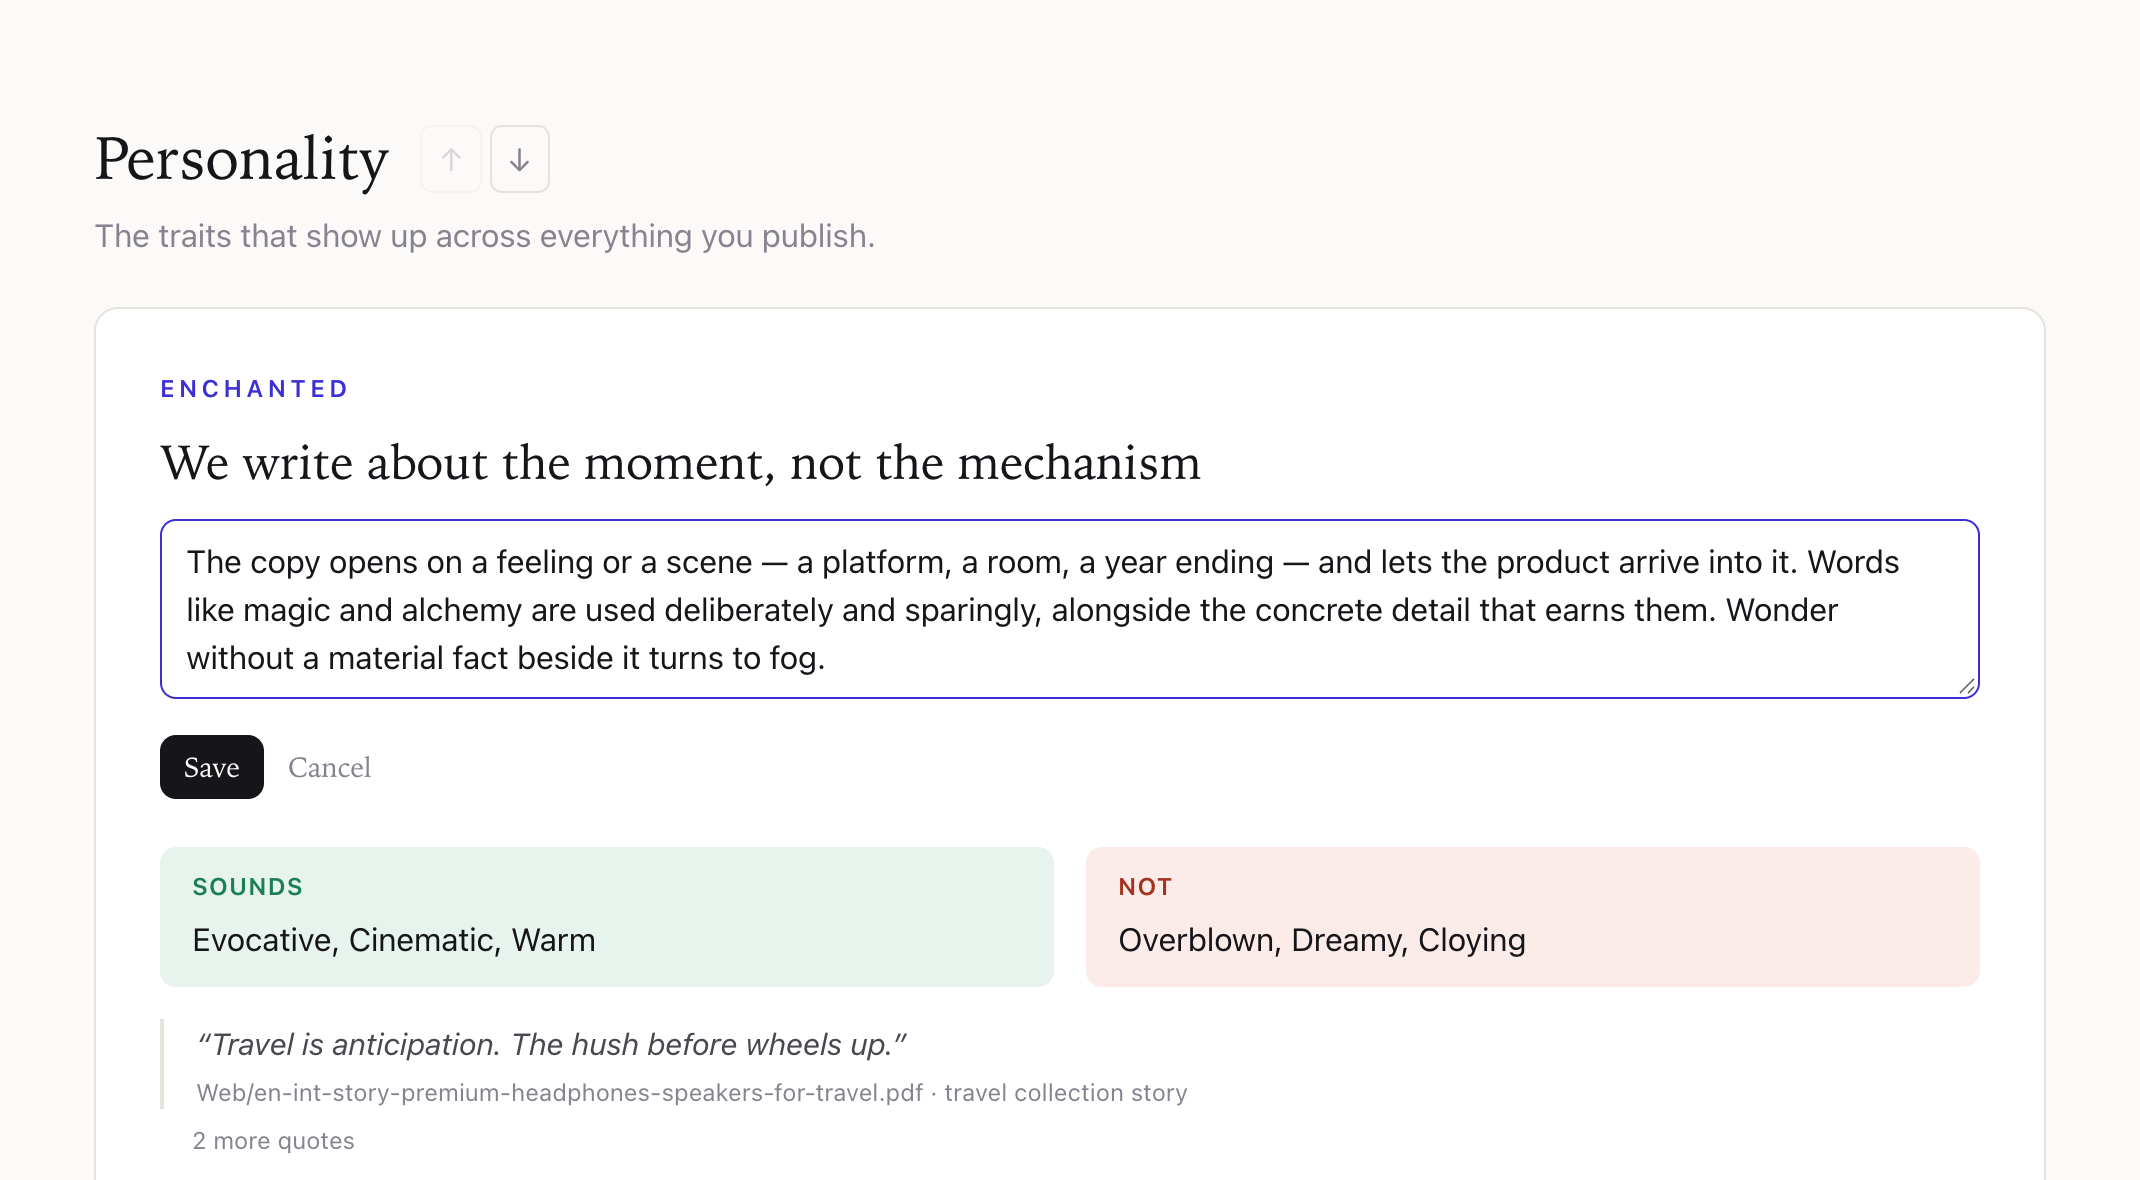Select the Sounds Evocative, Cinematic, Warm box
This screenshot has height=1180, width=2140.
(x=607, y=917)
